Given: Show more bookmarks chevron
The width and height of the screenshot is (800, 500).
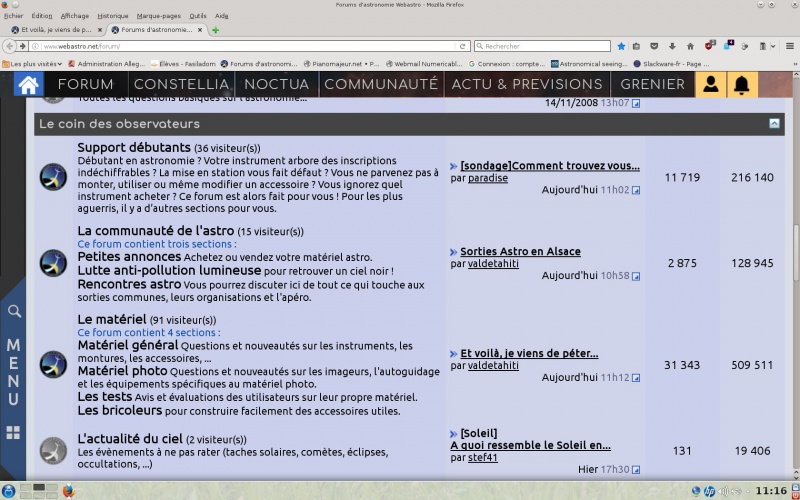Looking at the screenshot, I should 795,64.
